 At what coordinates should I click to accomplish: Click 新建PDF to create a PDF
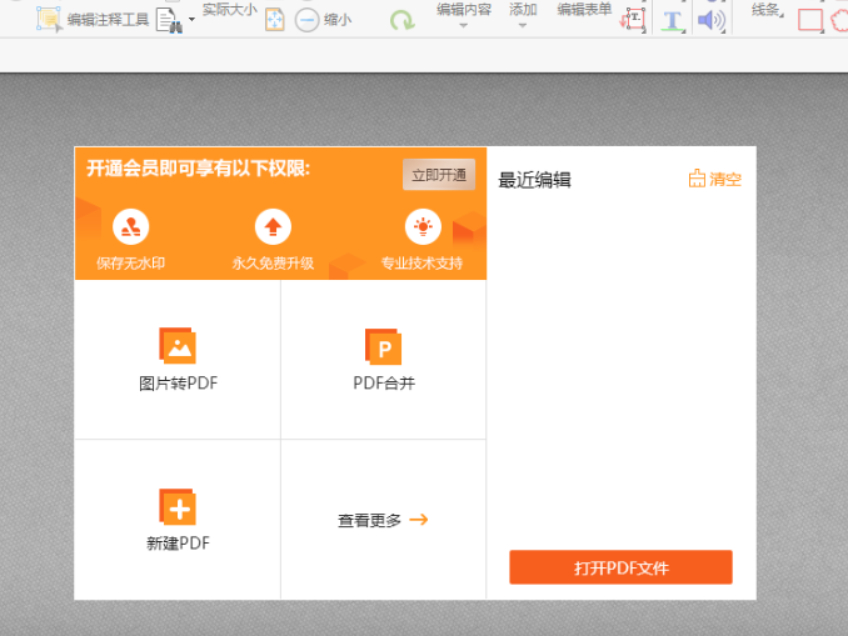(x=178, y=520)
